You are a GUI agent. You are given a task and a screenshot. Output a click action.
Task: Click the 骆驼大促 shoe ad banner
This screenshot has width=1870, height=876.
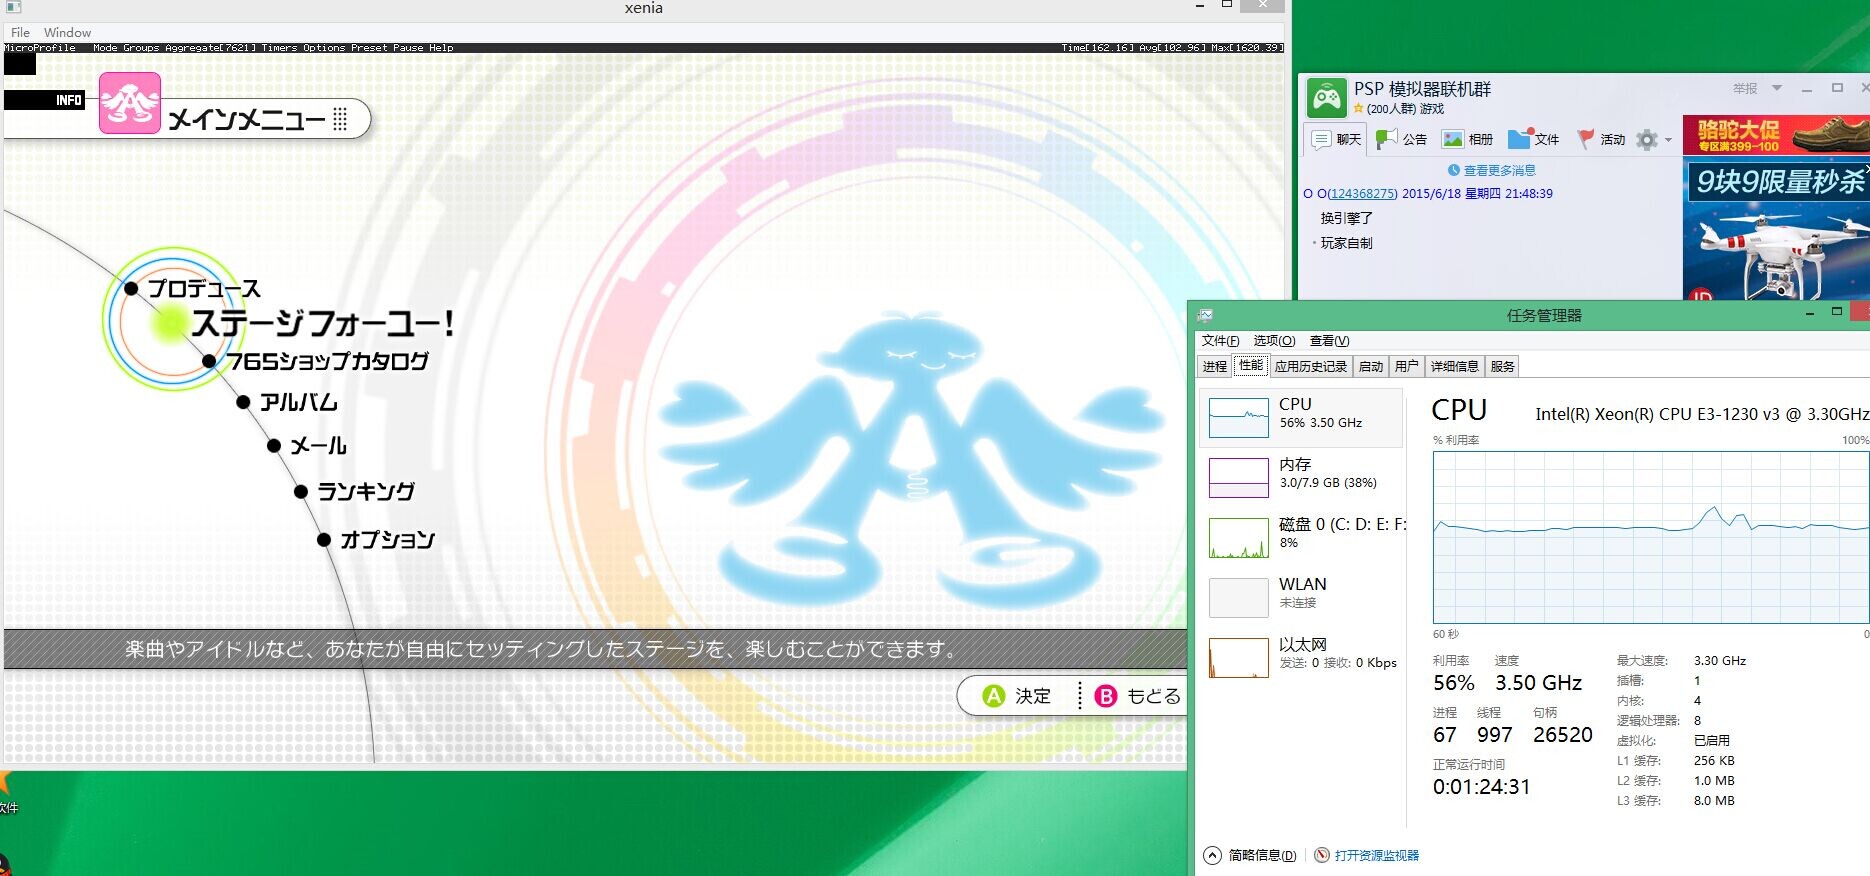click(1776, 135)
